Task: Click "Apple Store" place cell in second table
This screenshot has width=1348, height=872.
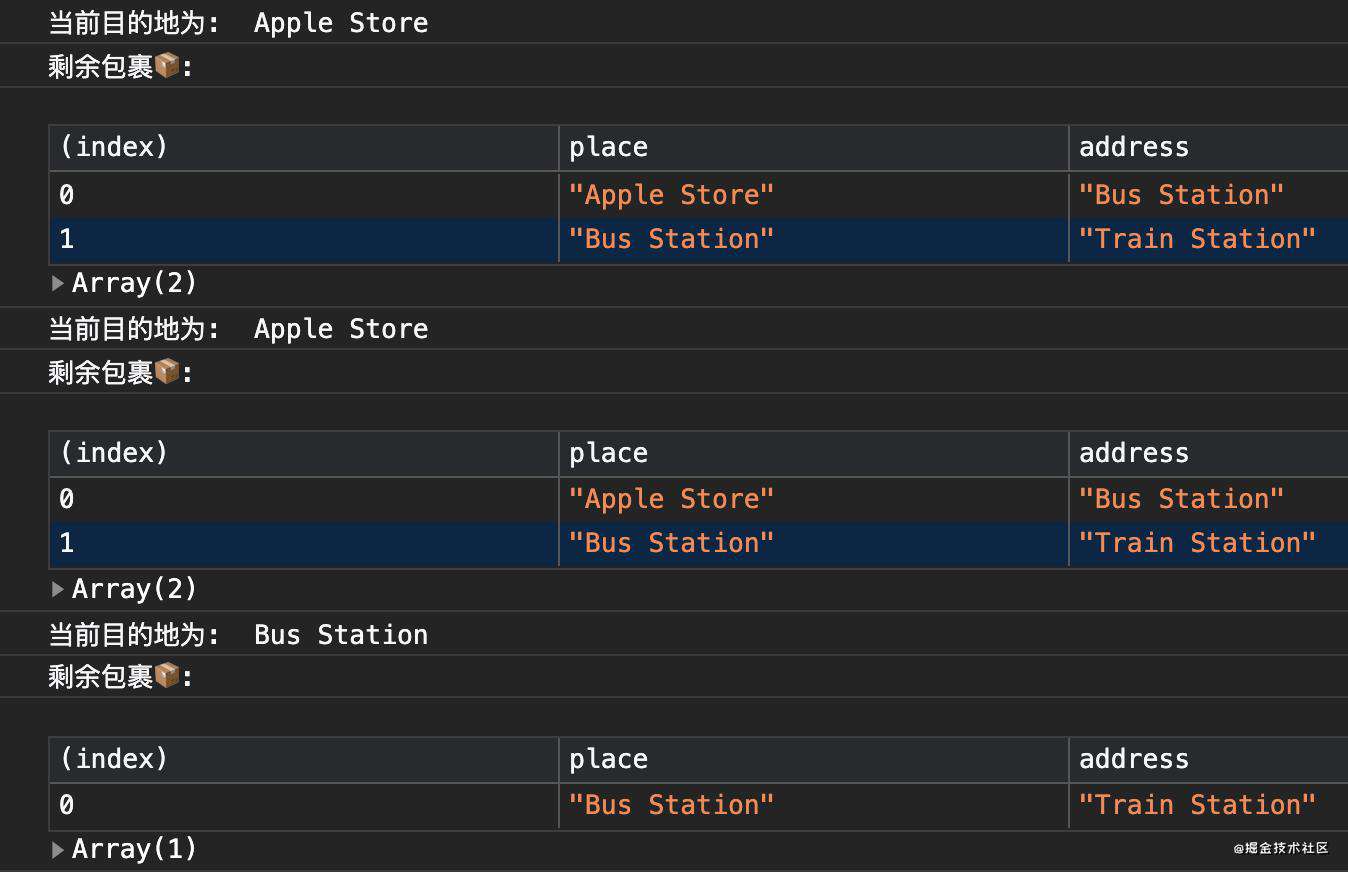Action: coord(813,499)
